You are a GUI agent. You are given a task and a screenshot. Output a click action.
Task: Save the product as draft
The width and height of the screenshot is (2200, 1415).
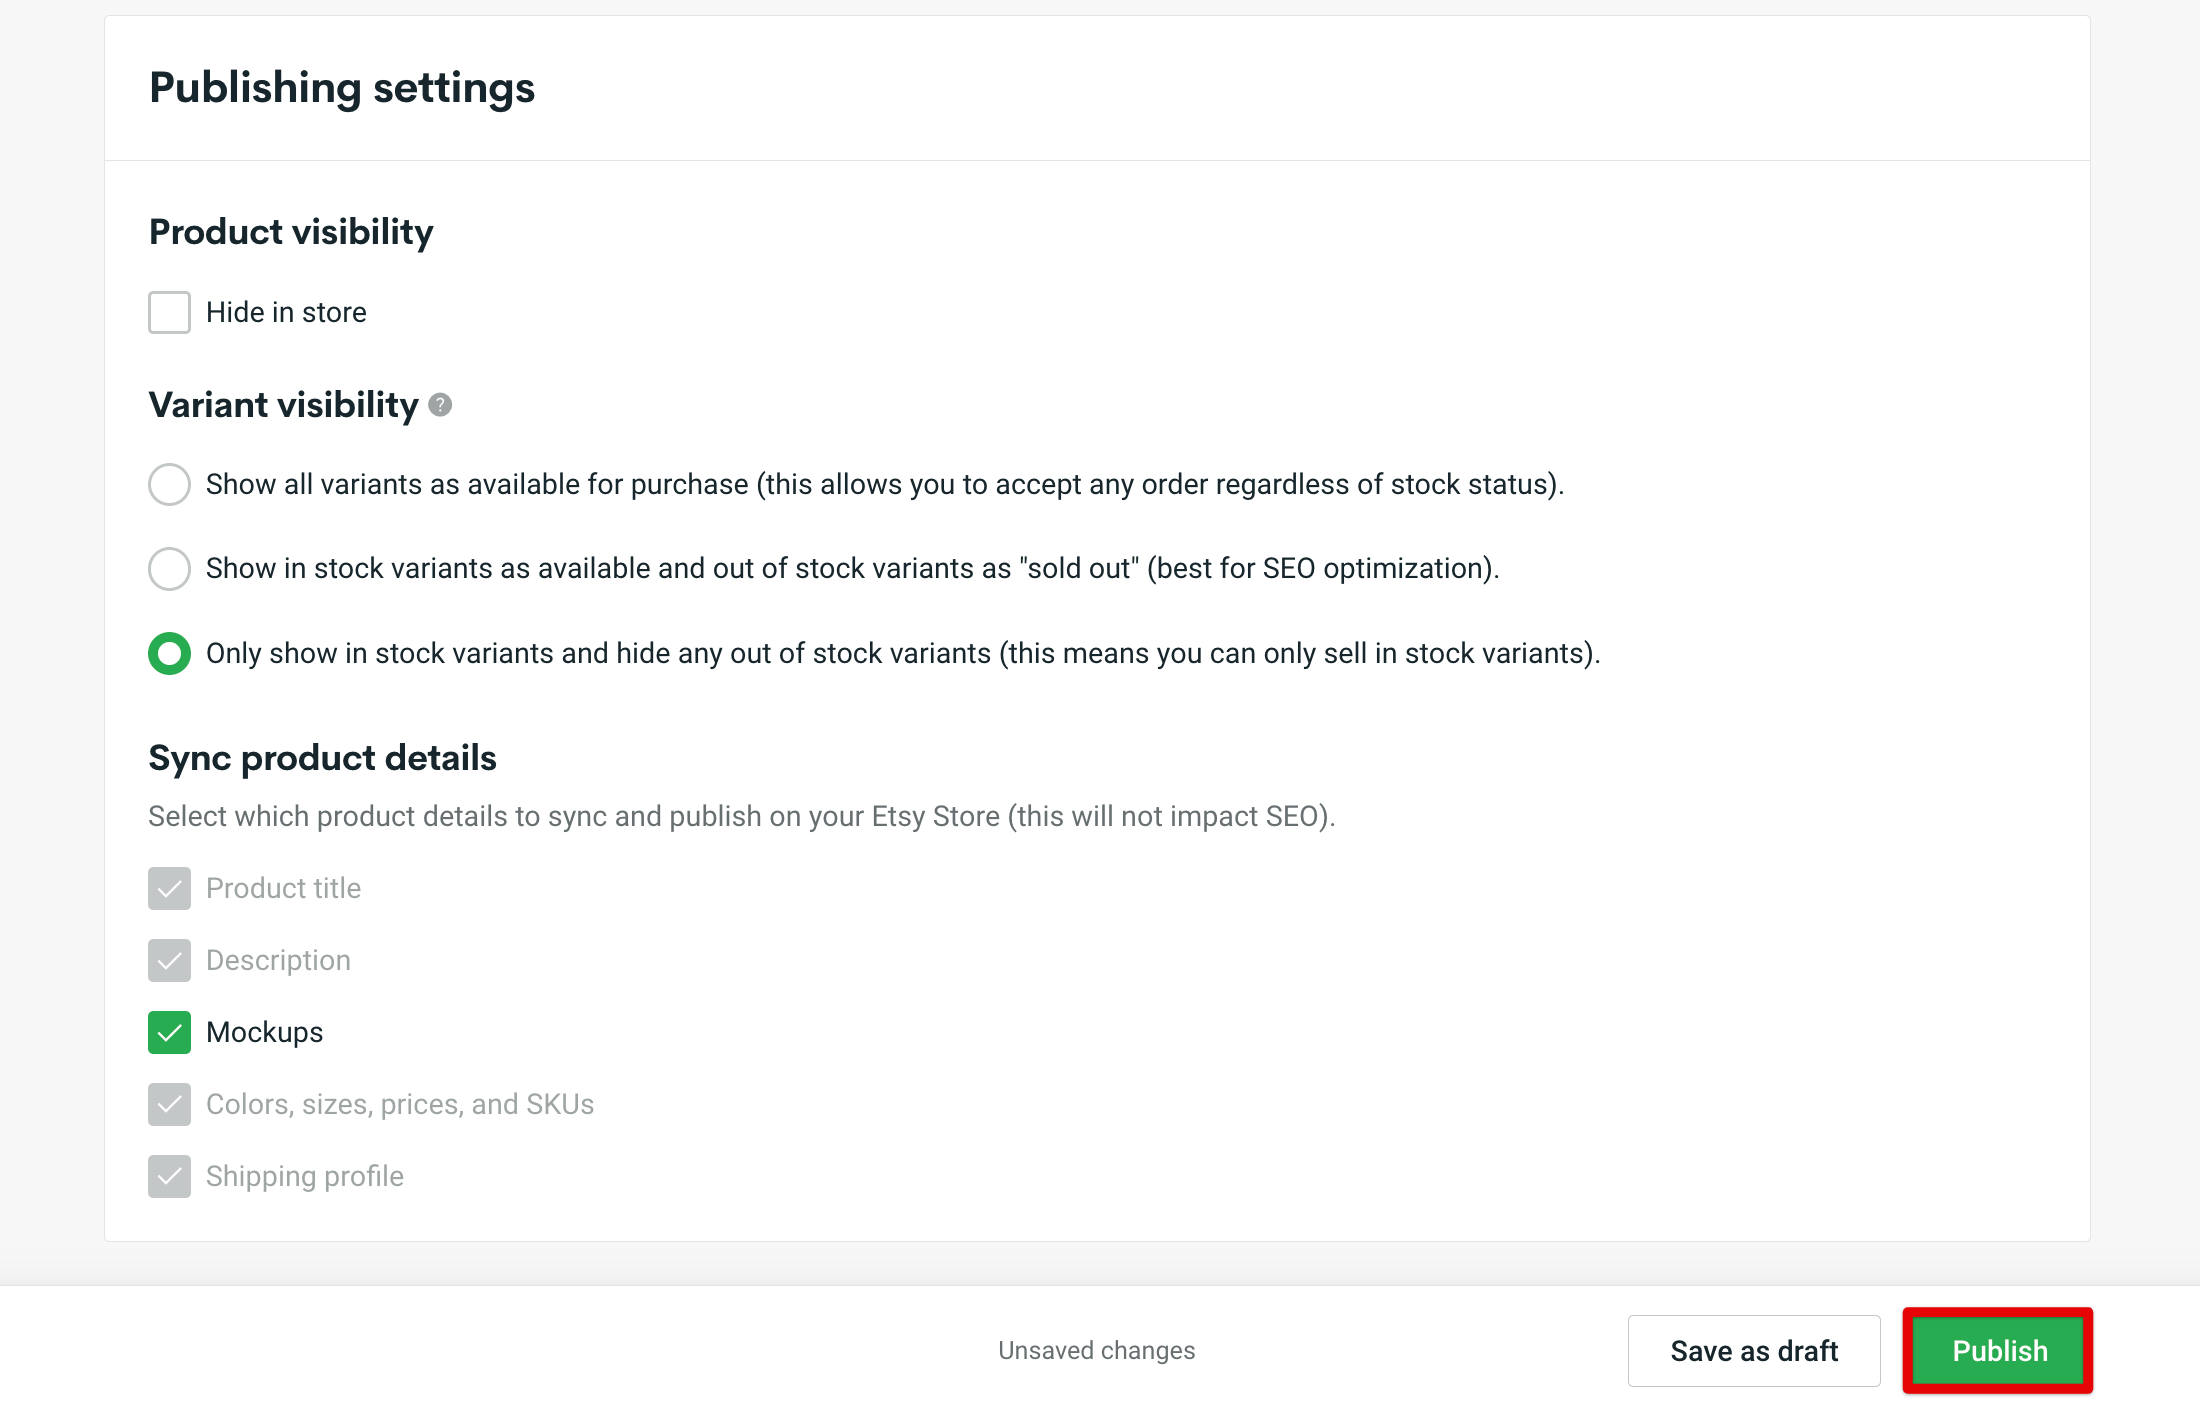click(x=1753, y=1350)
